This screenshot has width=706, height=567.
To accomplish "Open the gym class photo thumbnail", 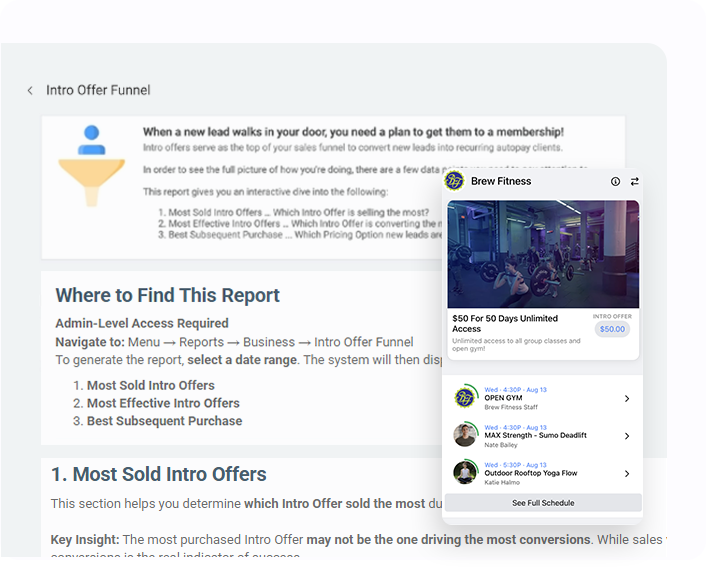I will [x=543, y=254].
